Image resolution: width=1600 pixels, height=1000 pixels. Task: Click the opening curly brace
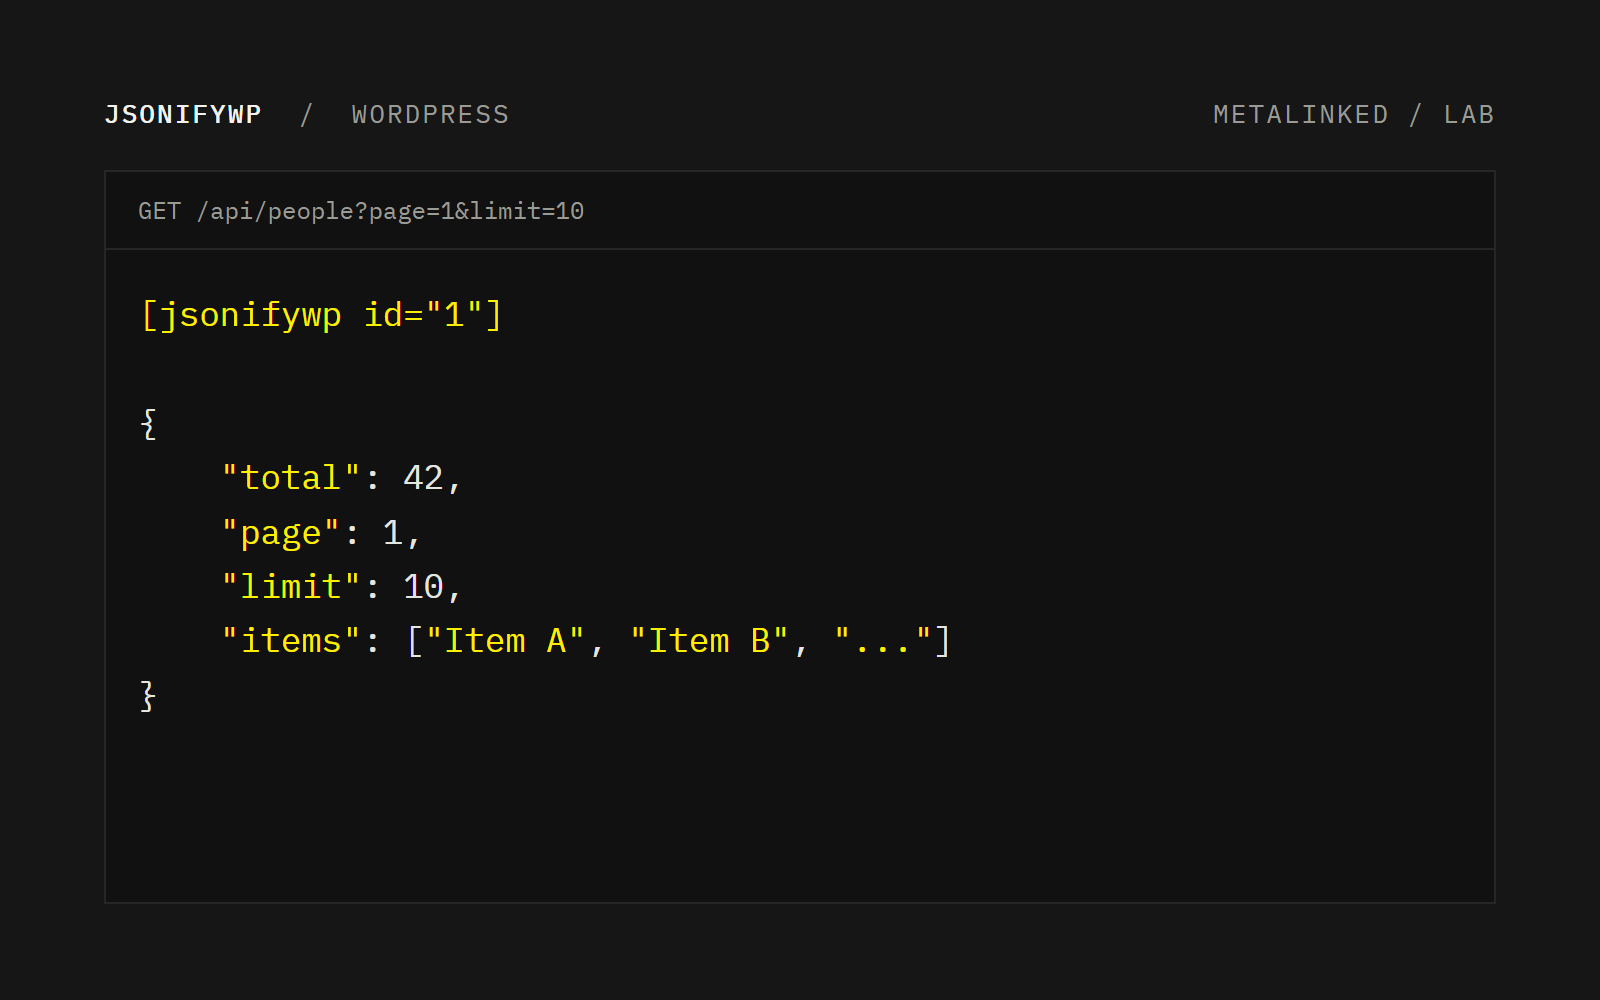(148, 424)
